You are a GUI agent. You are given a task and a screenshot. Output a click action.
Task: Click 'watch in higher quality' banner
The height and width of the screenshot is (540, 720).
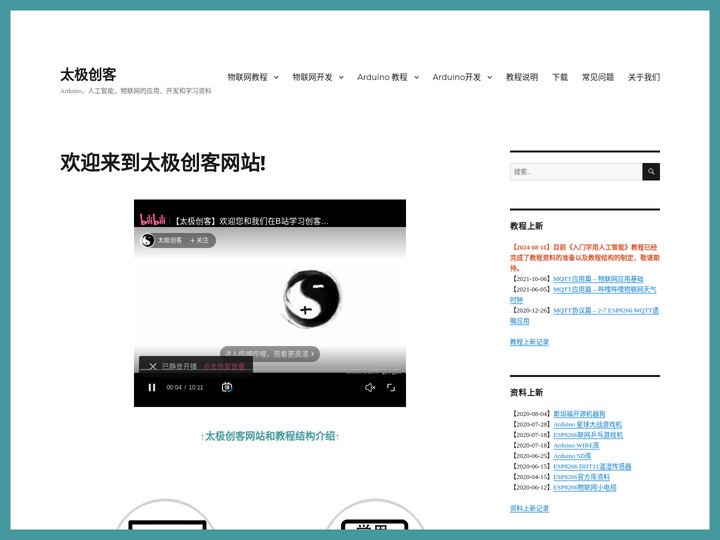pyautogui.click(x=270, y=354)
